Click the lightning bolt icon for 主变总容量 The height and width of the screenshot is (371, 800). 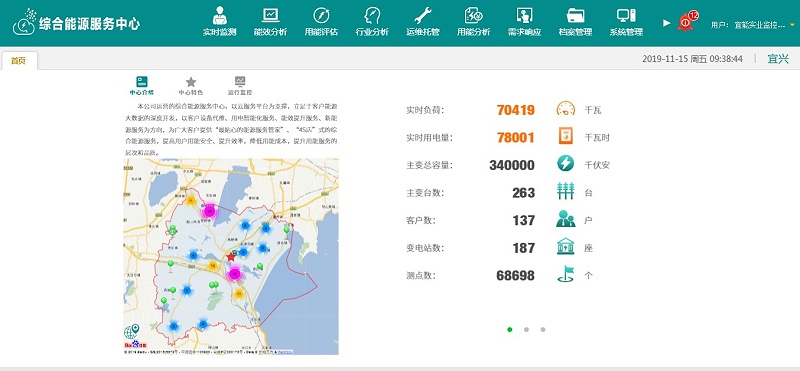(x=565, y=164)
